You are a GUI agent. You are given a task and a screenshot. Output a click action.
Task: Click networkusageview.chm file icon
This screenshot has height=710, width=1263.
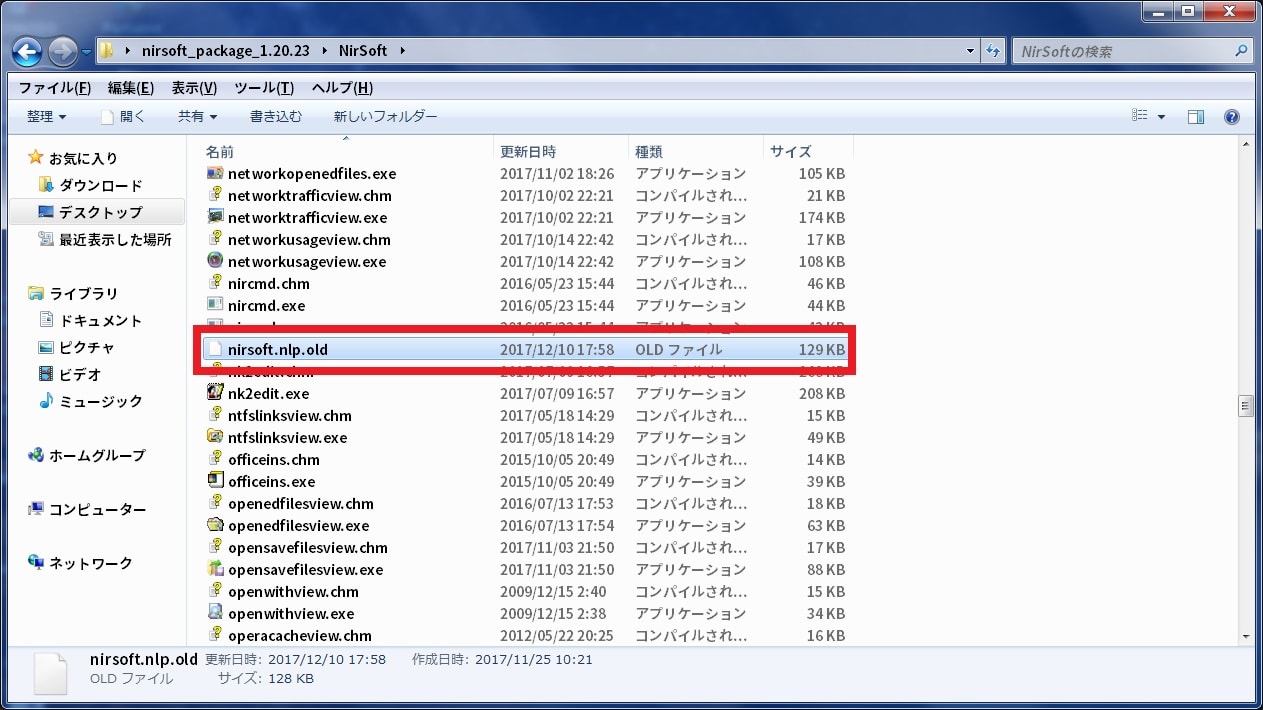tap(214, 239)
